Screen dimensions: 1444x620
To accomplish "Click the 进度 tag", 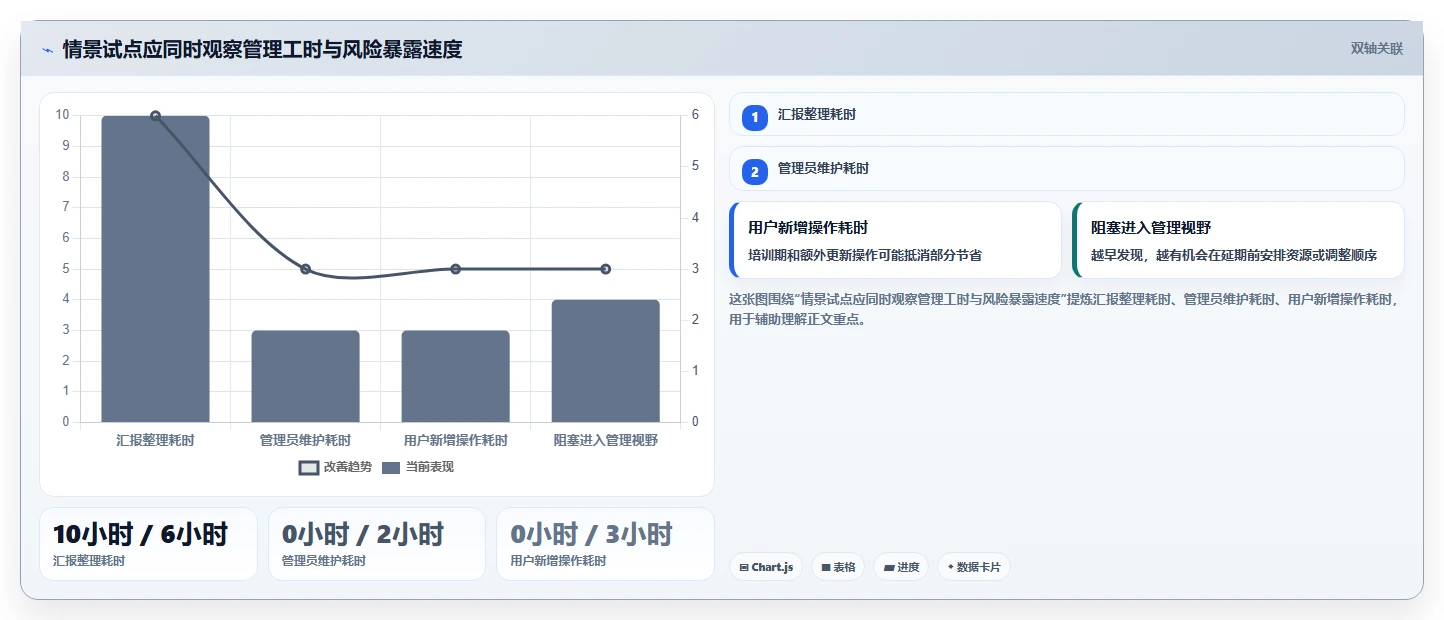I will click(x=901, y=567).
